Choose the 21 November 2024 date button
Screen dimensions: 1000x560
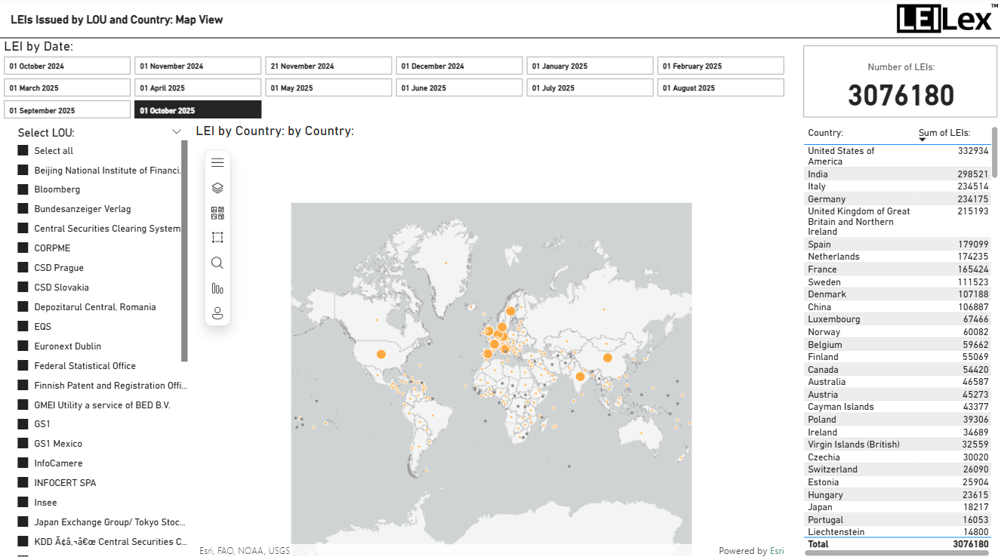[x=328, y=66]
